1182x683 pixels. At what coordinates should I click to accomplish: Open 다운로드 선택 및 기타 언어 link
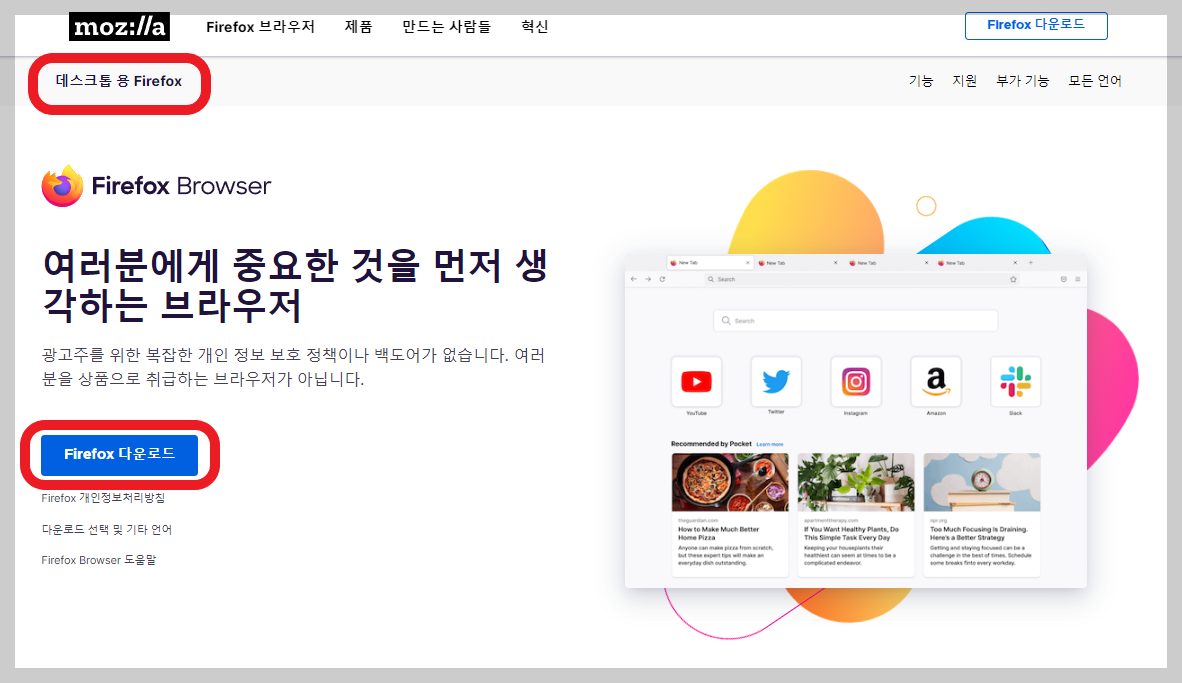[x=106, y=529]
